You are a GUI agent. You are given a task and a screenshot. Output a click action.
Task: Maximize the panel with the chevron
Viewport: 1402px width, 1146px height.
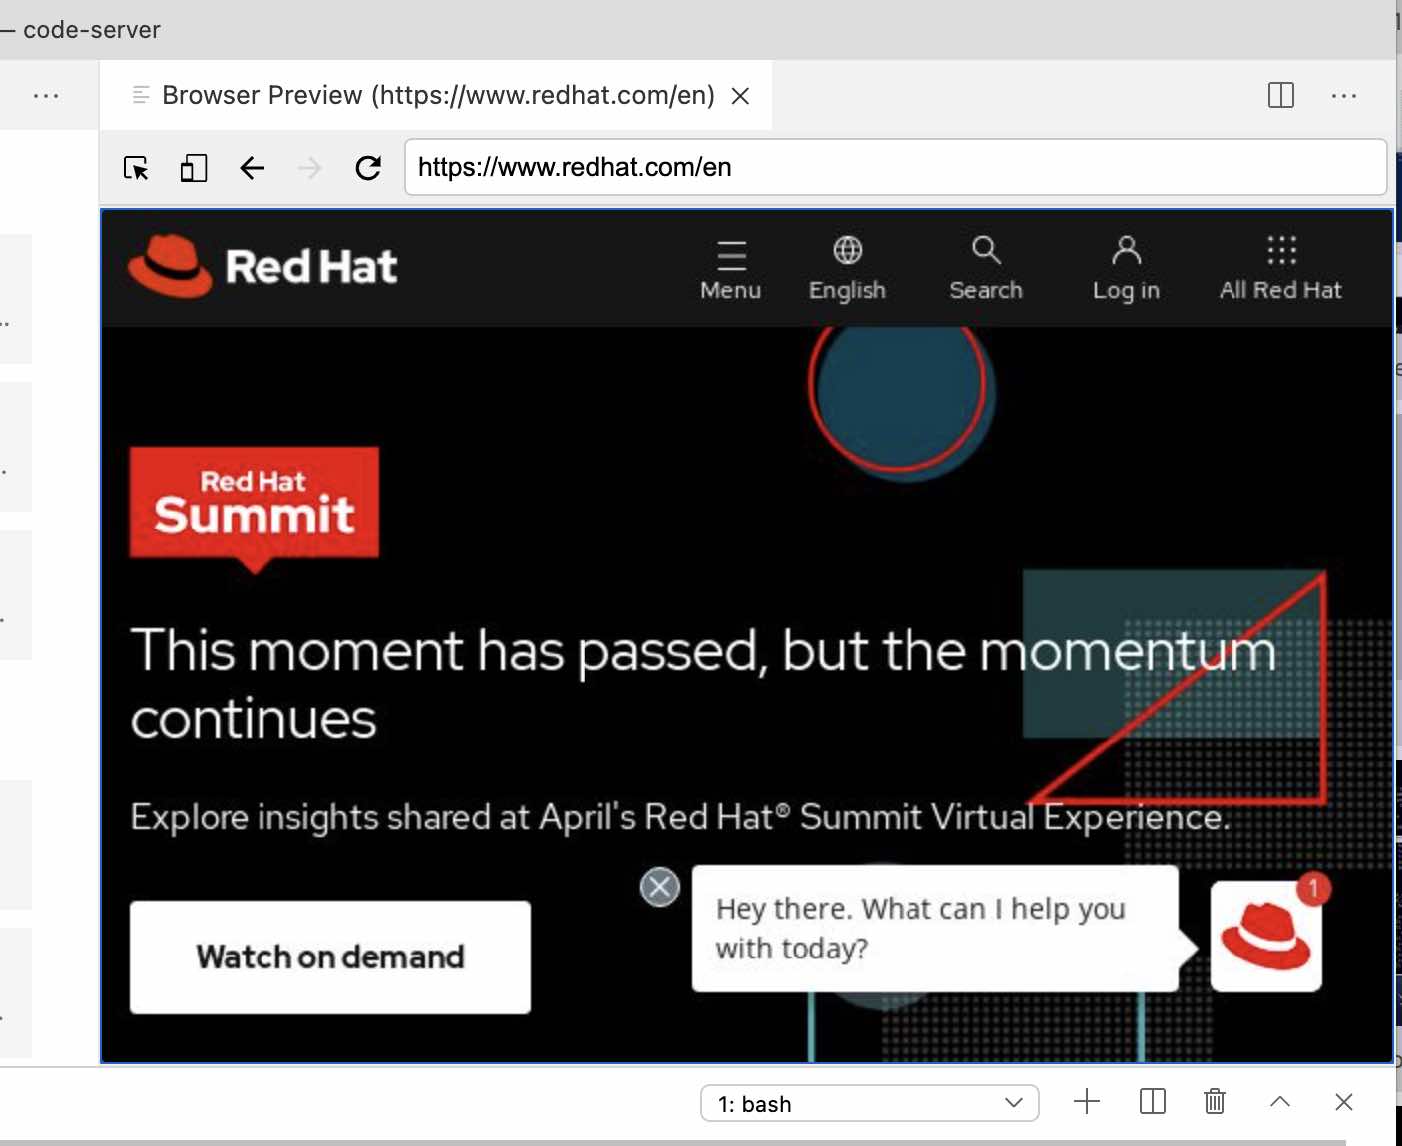click(x=1278, y=1101)
